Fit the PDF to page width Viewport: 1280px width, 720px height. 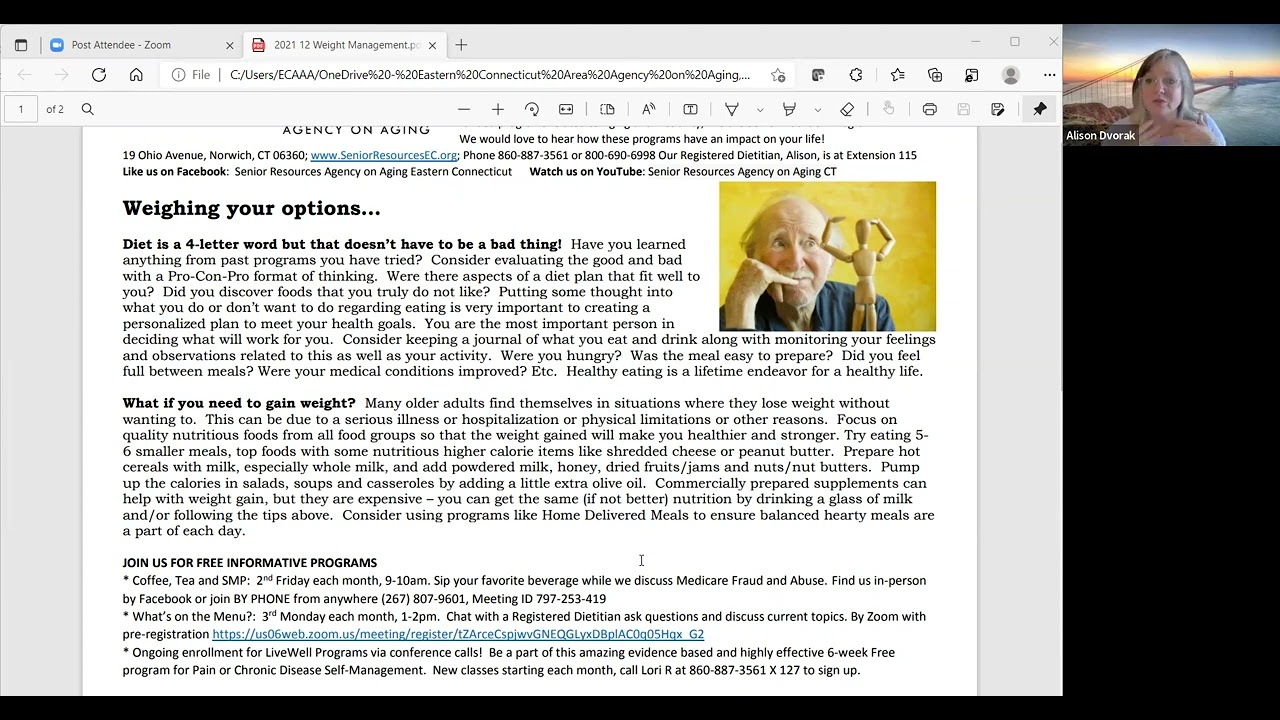[x=566, y=109]
